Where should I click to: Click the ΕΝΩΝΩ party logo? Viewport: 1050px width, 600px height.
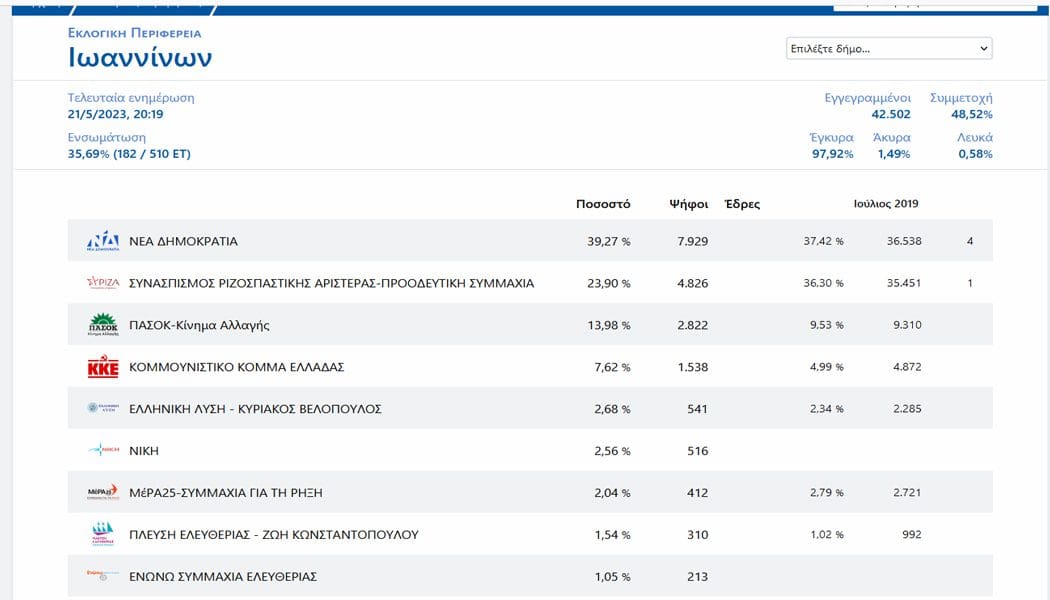[103, 575]
